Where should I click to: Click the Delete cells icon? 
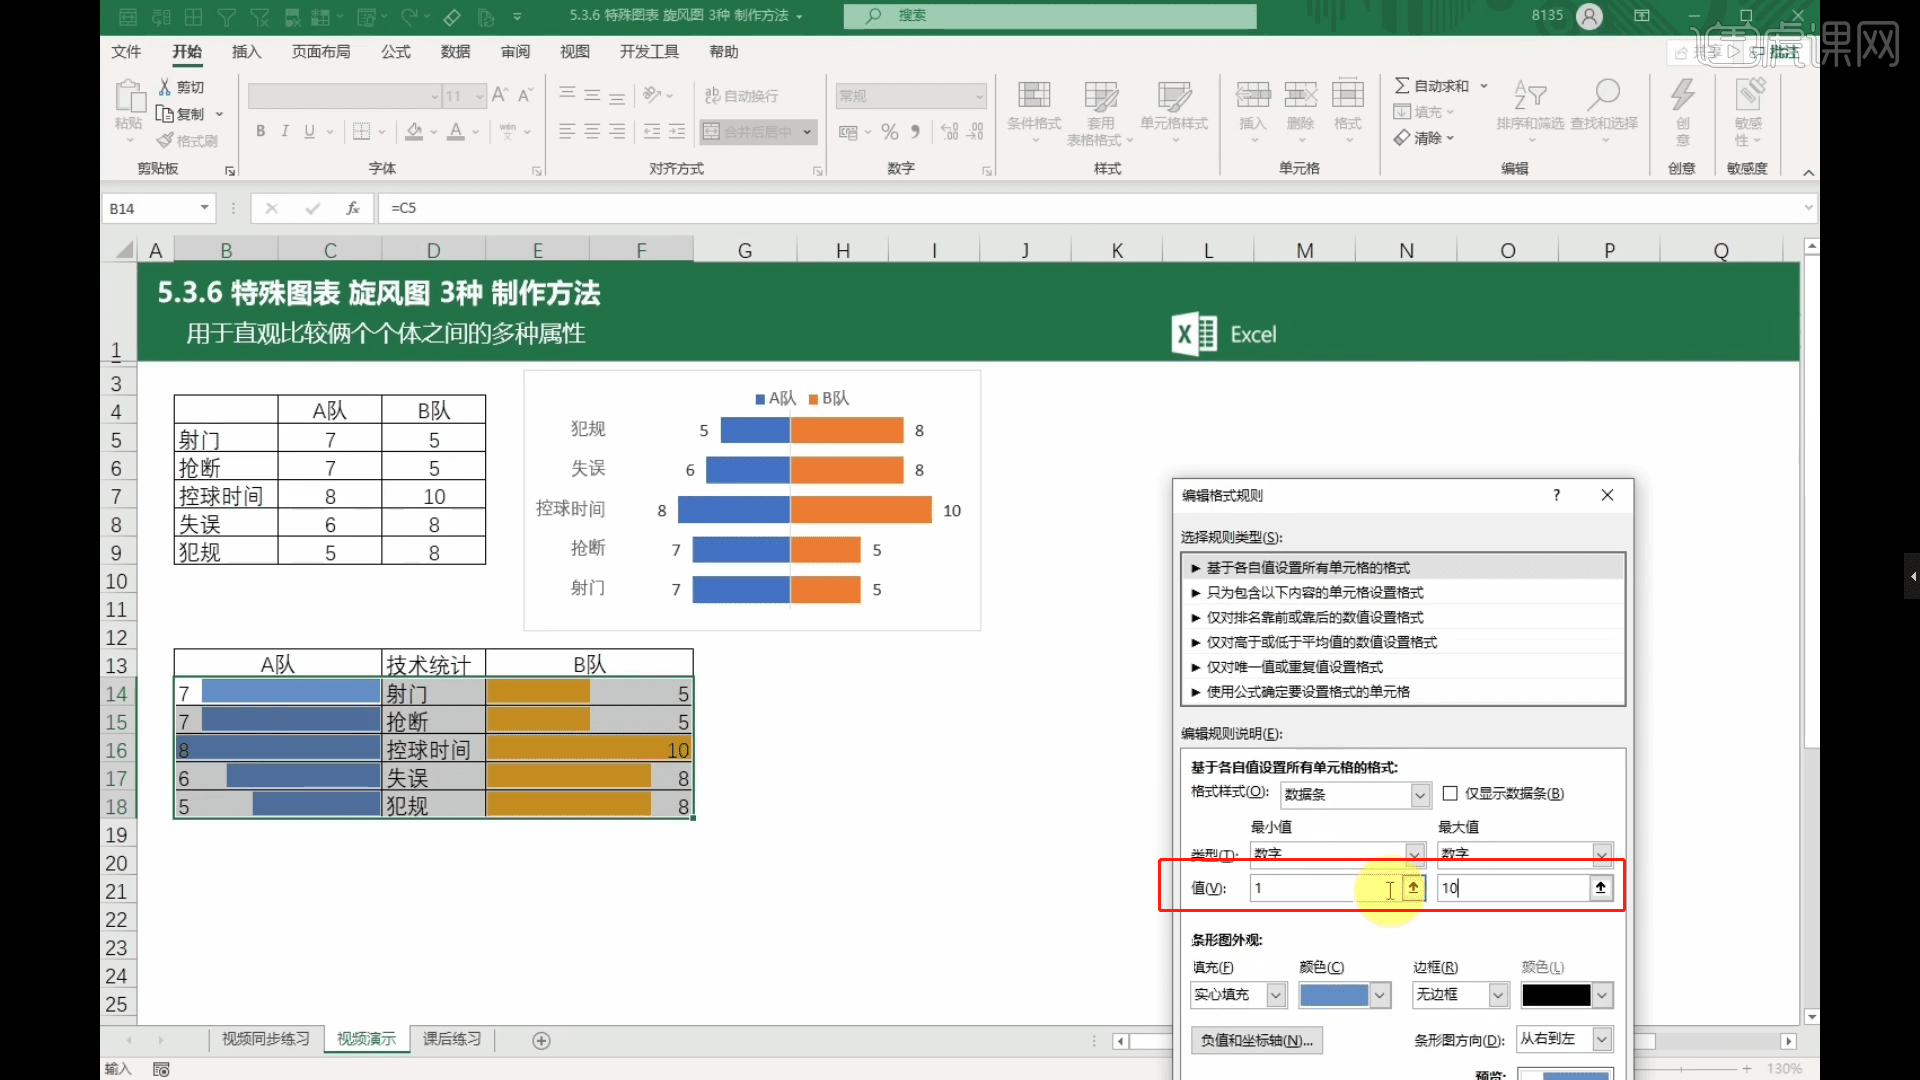click(1300, 95)
